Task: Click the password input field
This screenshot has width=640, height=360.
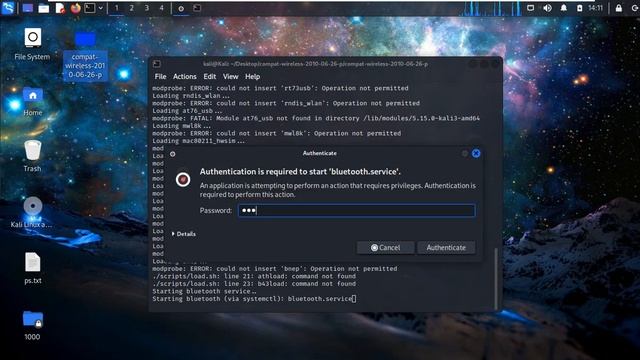Action: click(357, 211)
